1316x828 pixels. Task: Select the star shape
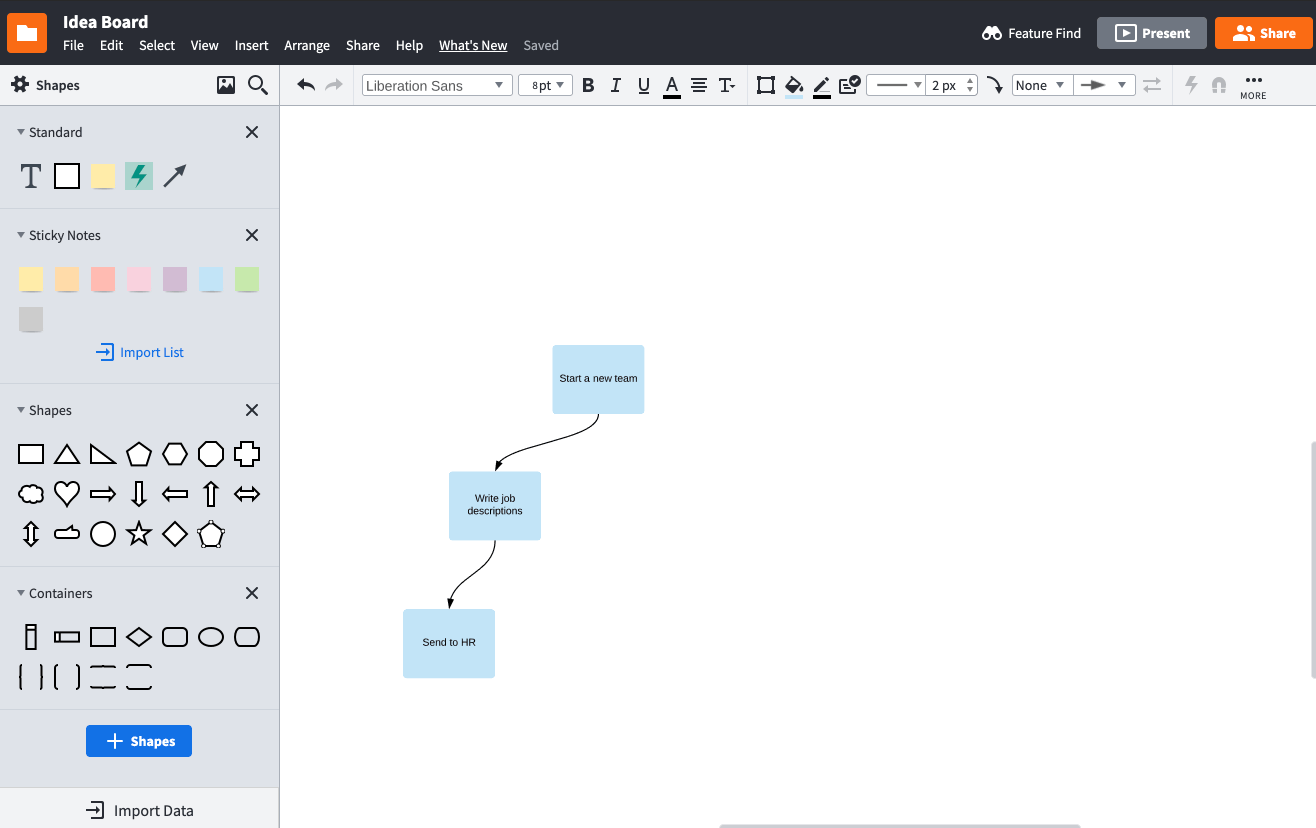[139, 533]
